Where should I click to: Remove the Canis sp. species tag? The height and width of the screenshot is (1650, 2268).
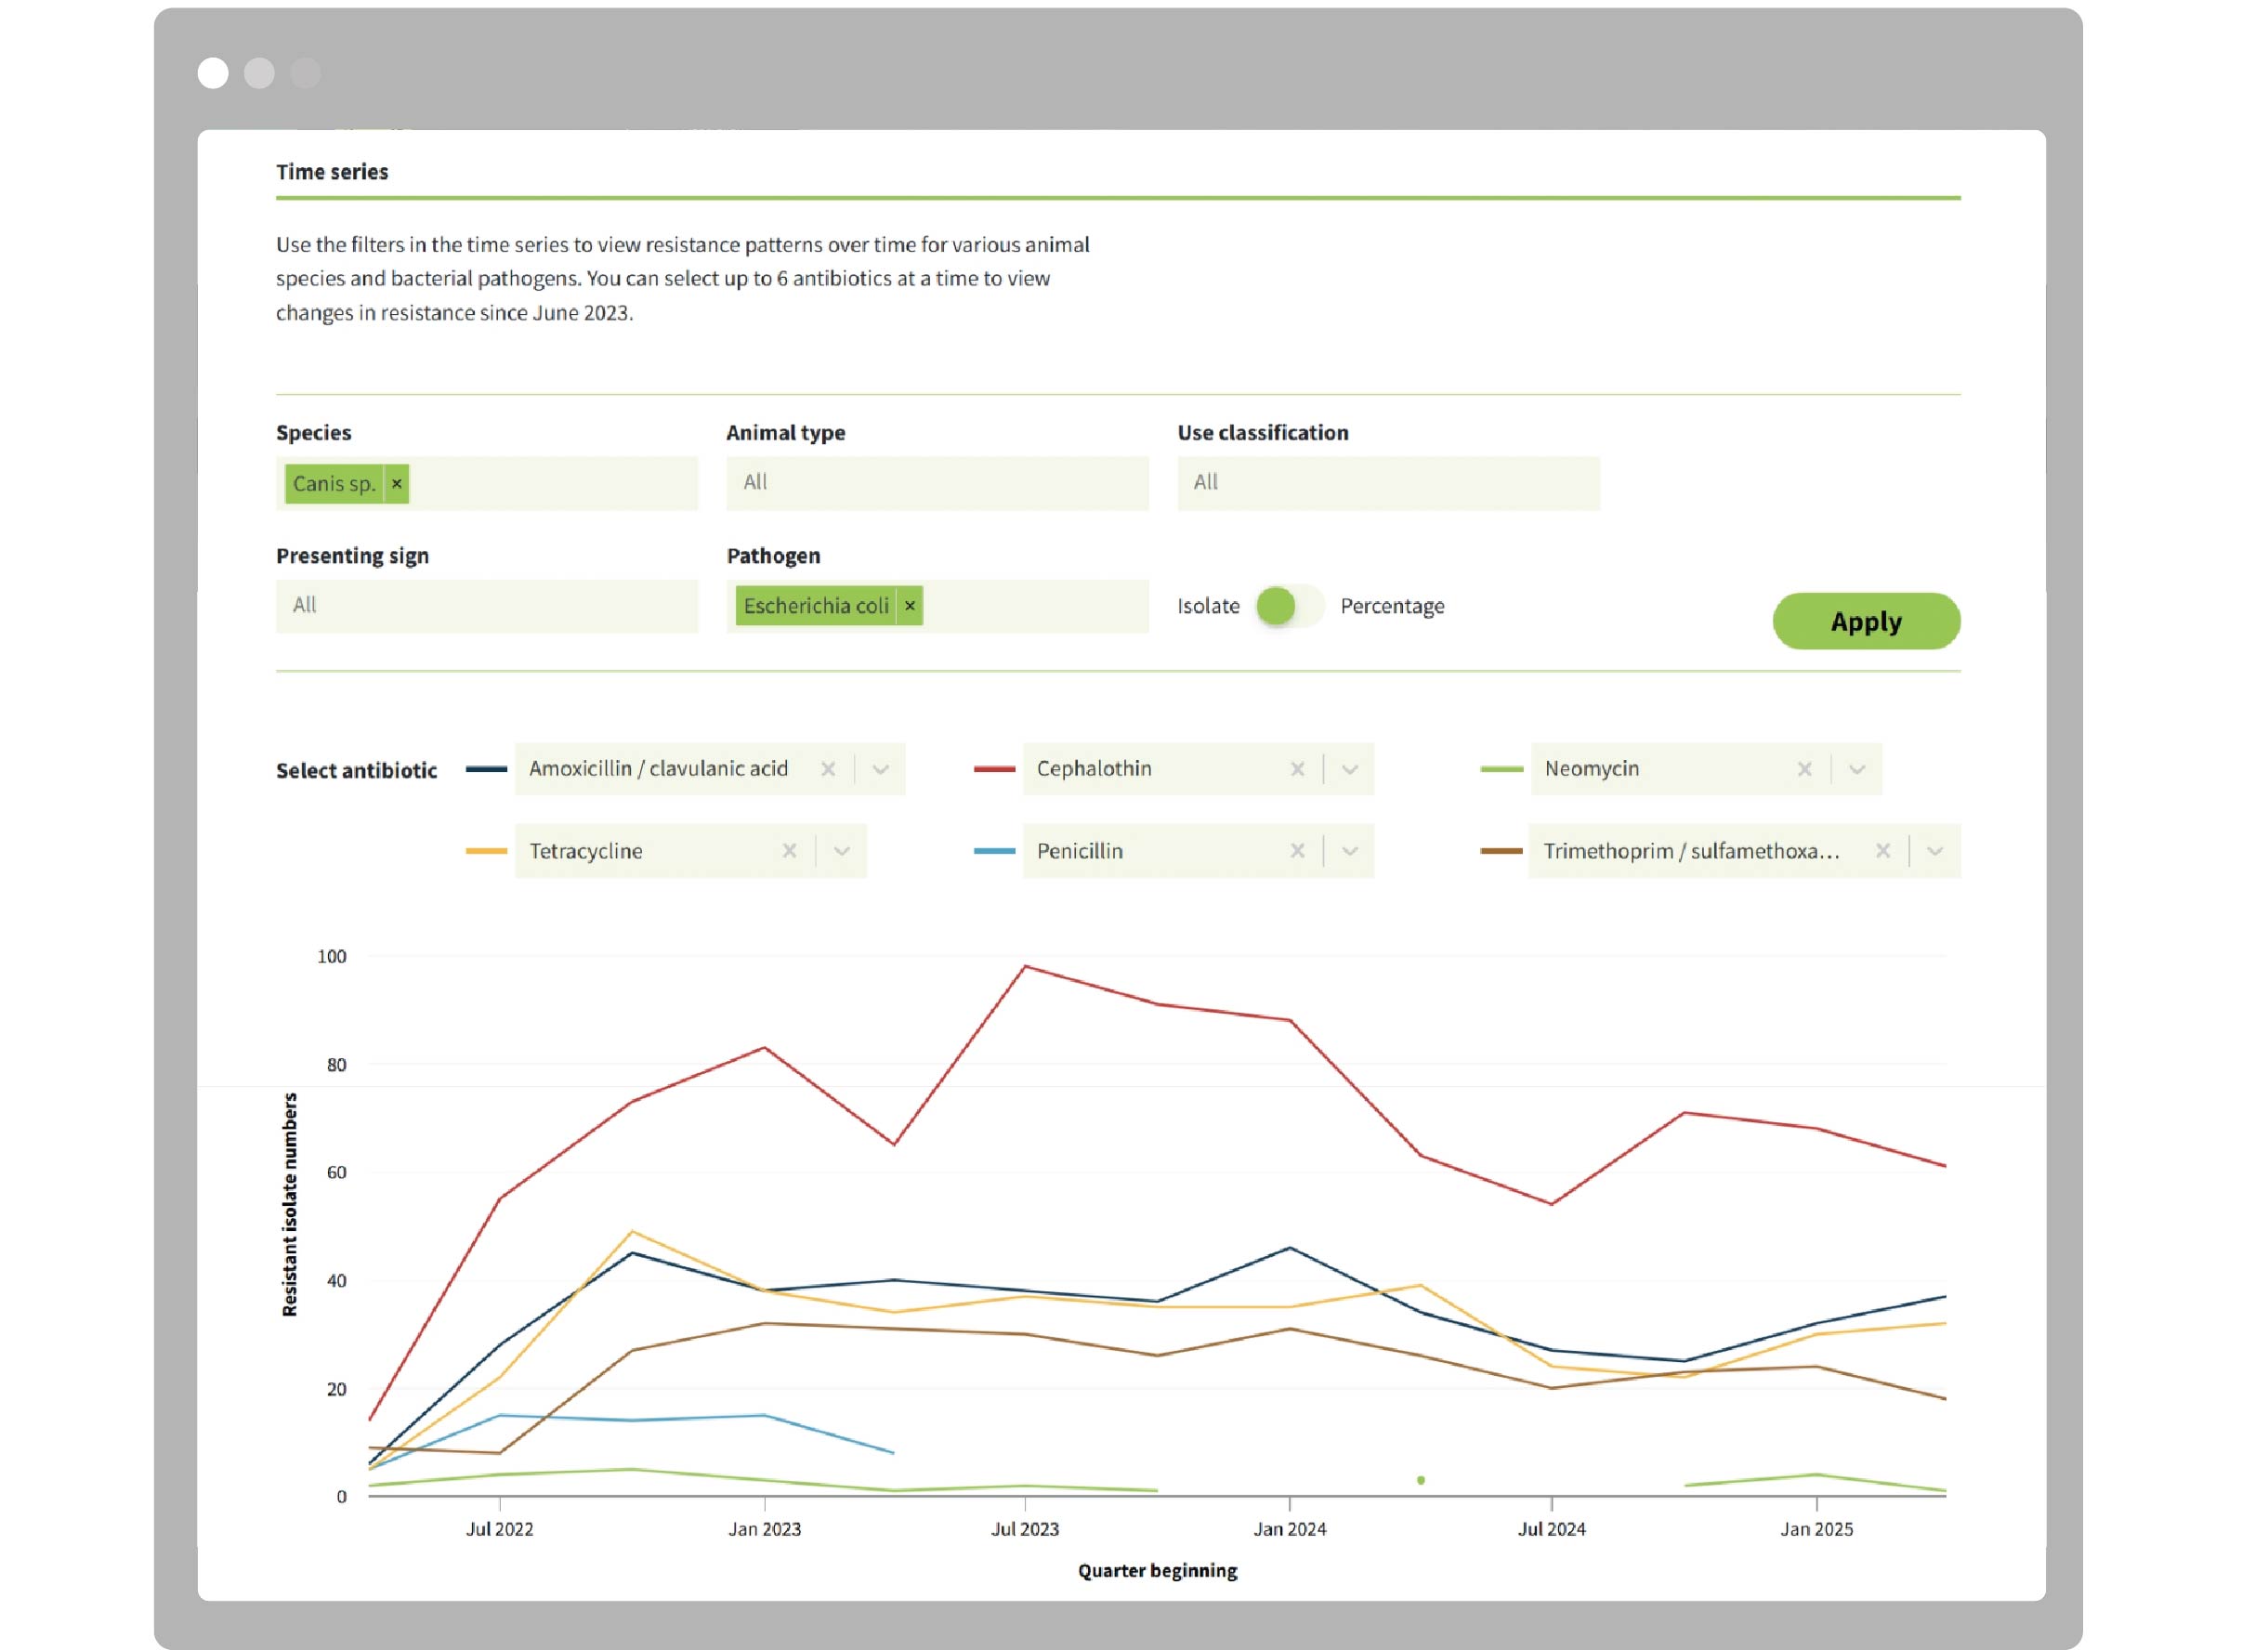pos(397,484)
